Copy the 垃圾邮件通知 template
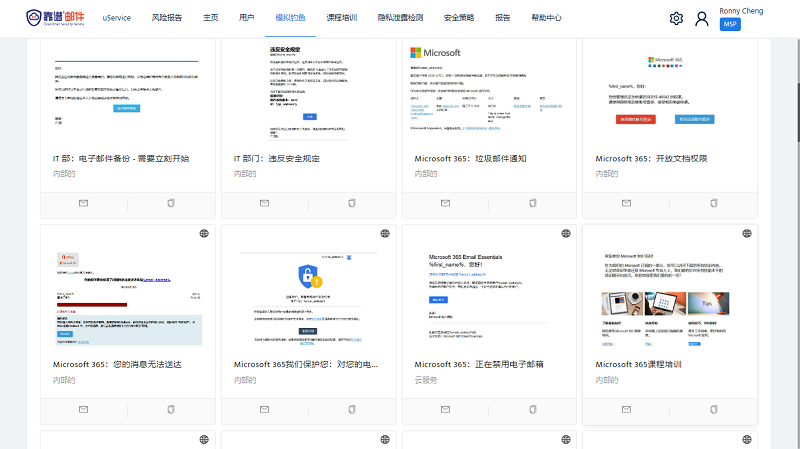The width and height of the screenshot is (800, 449). pyautogui.click(x=533, y=203)
